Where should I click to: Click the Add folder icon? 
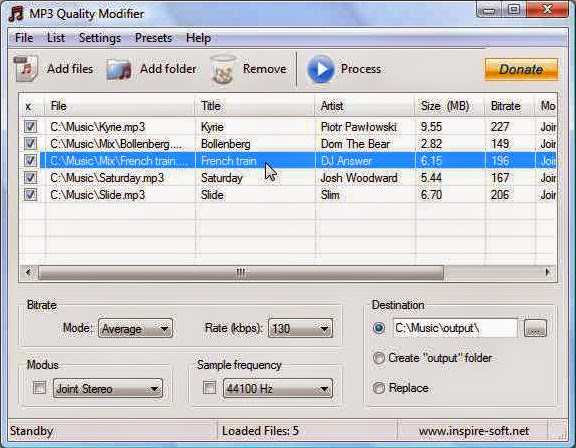(119, 69)
